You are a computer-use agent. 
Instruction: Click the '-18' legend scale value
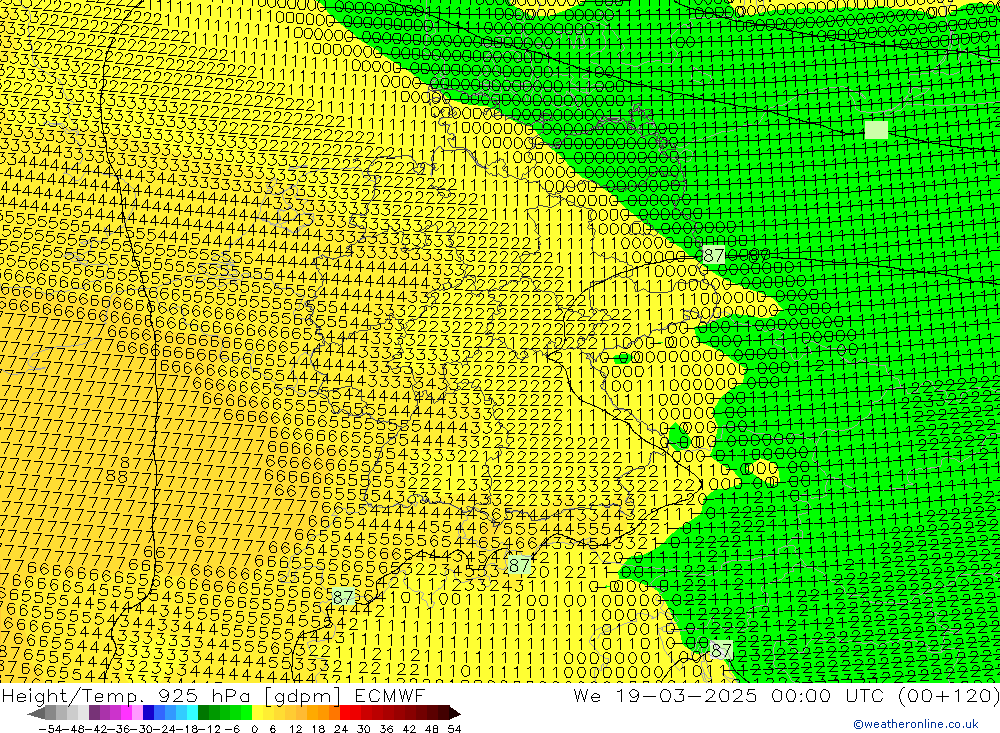pyautogui.click(x=188, y=729)
